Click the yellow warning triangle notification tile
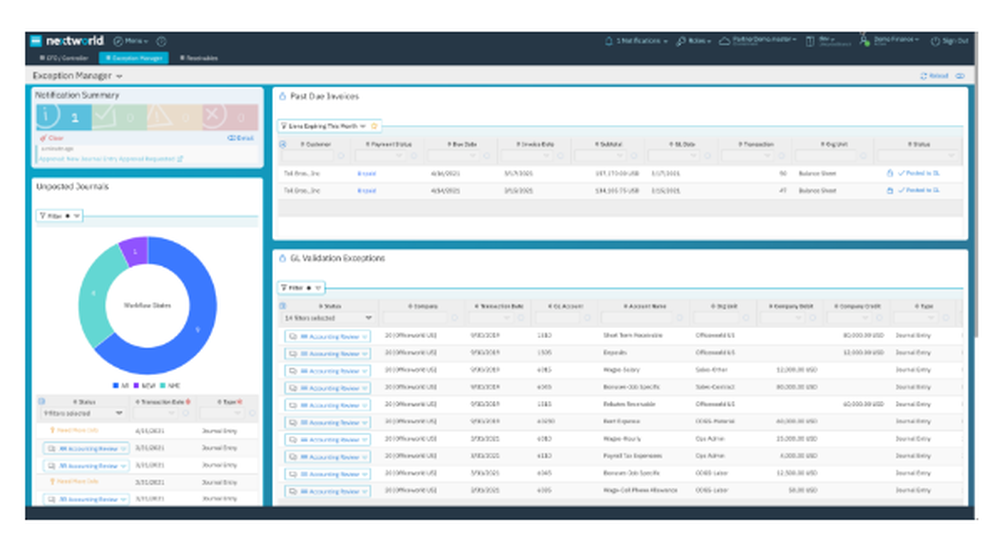 tap(175, 117)
